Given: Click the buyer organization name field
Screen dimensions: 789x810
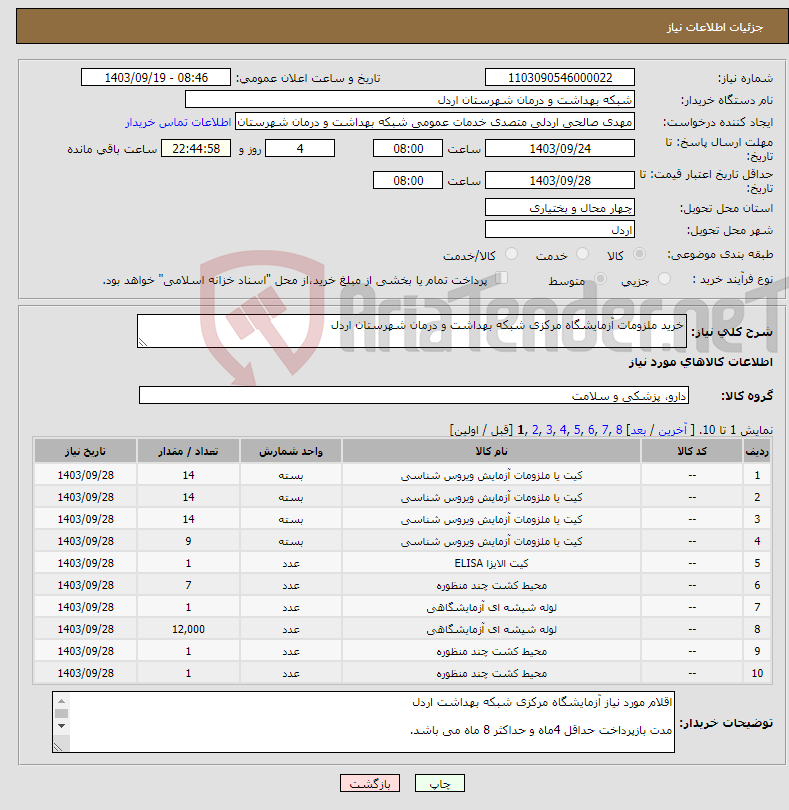Looking at the screenshot, I should (410, 100).
